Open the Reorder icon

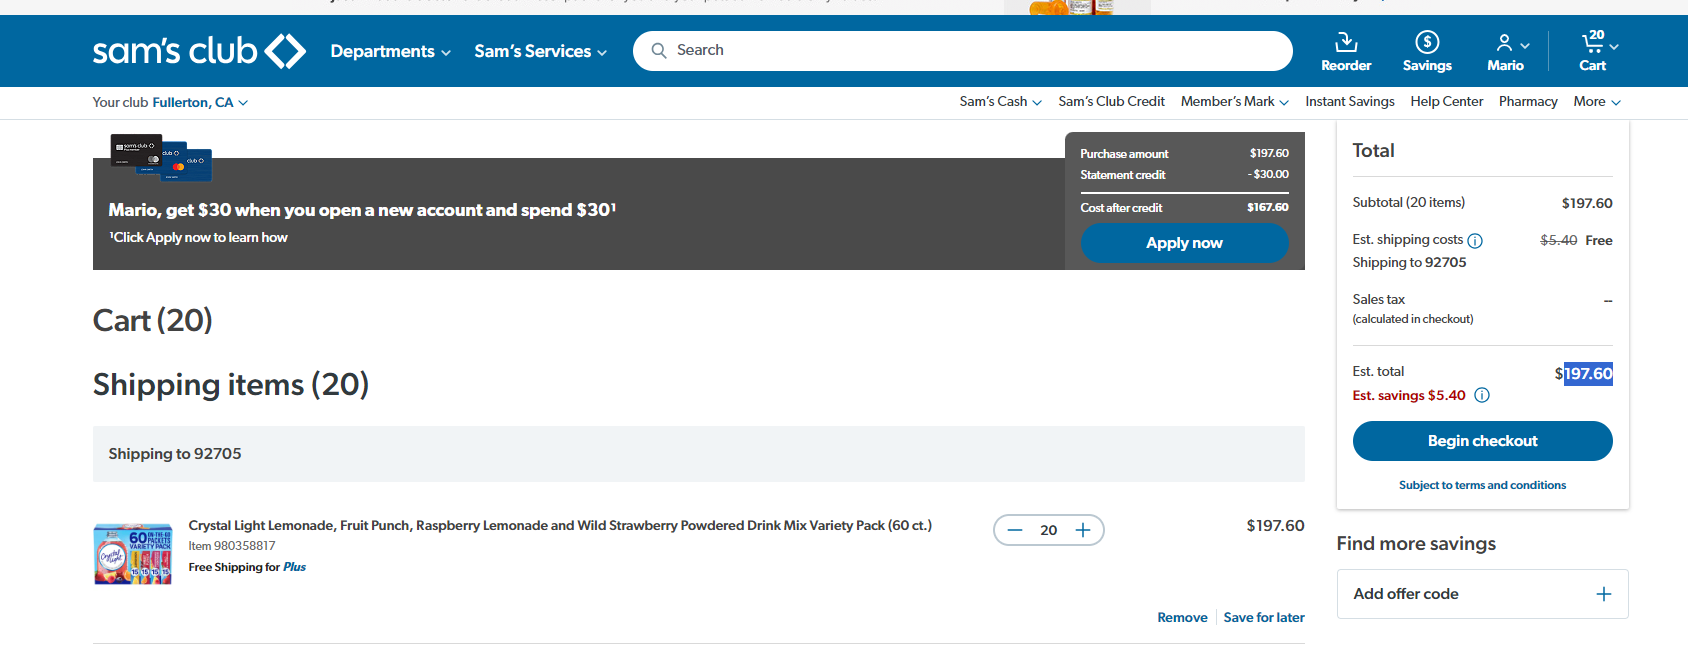point(1346,42)
